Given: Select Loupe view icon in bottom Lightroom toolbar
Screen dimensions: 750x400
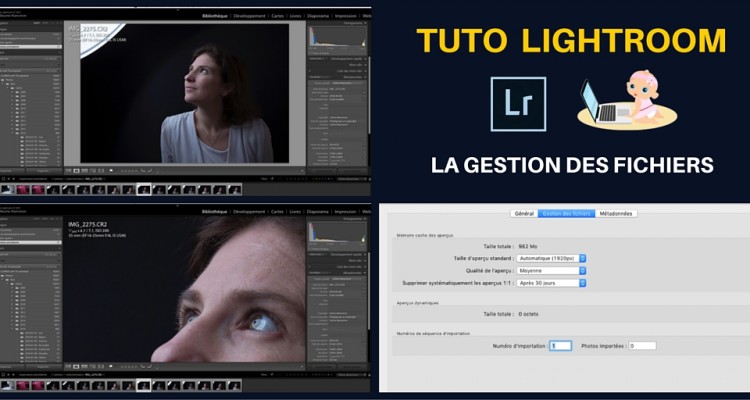Looking at the screenshot, I should click(x=77, y=367).
